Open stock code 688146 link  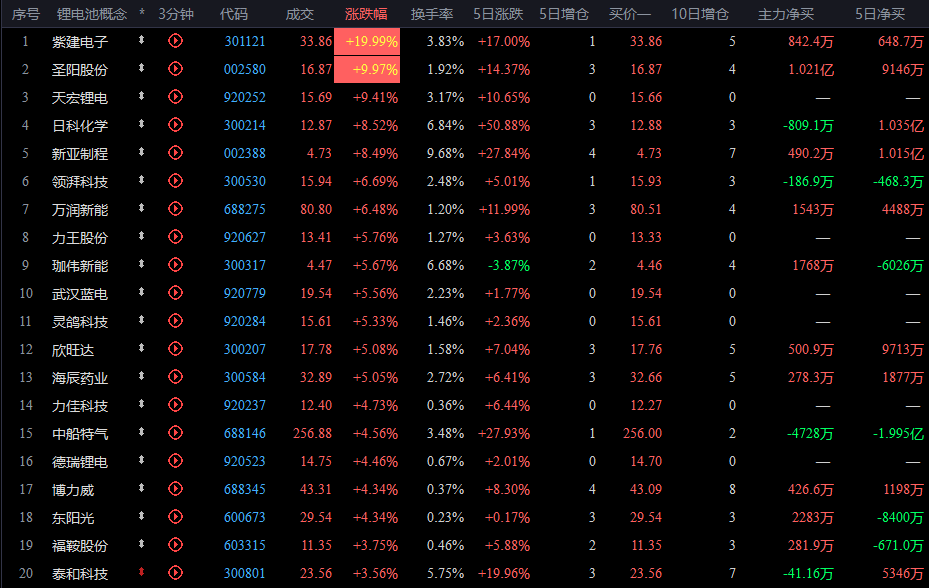pos(245,433)
